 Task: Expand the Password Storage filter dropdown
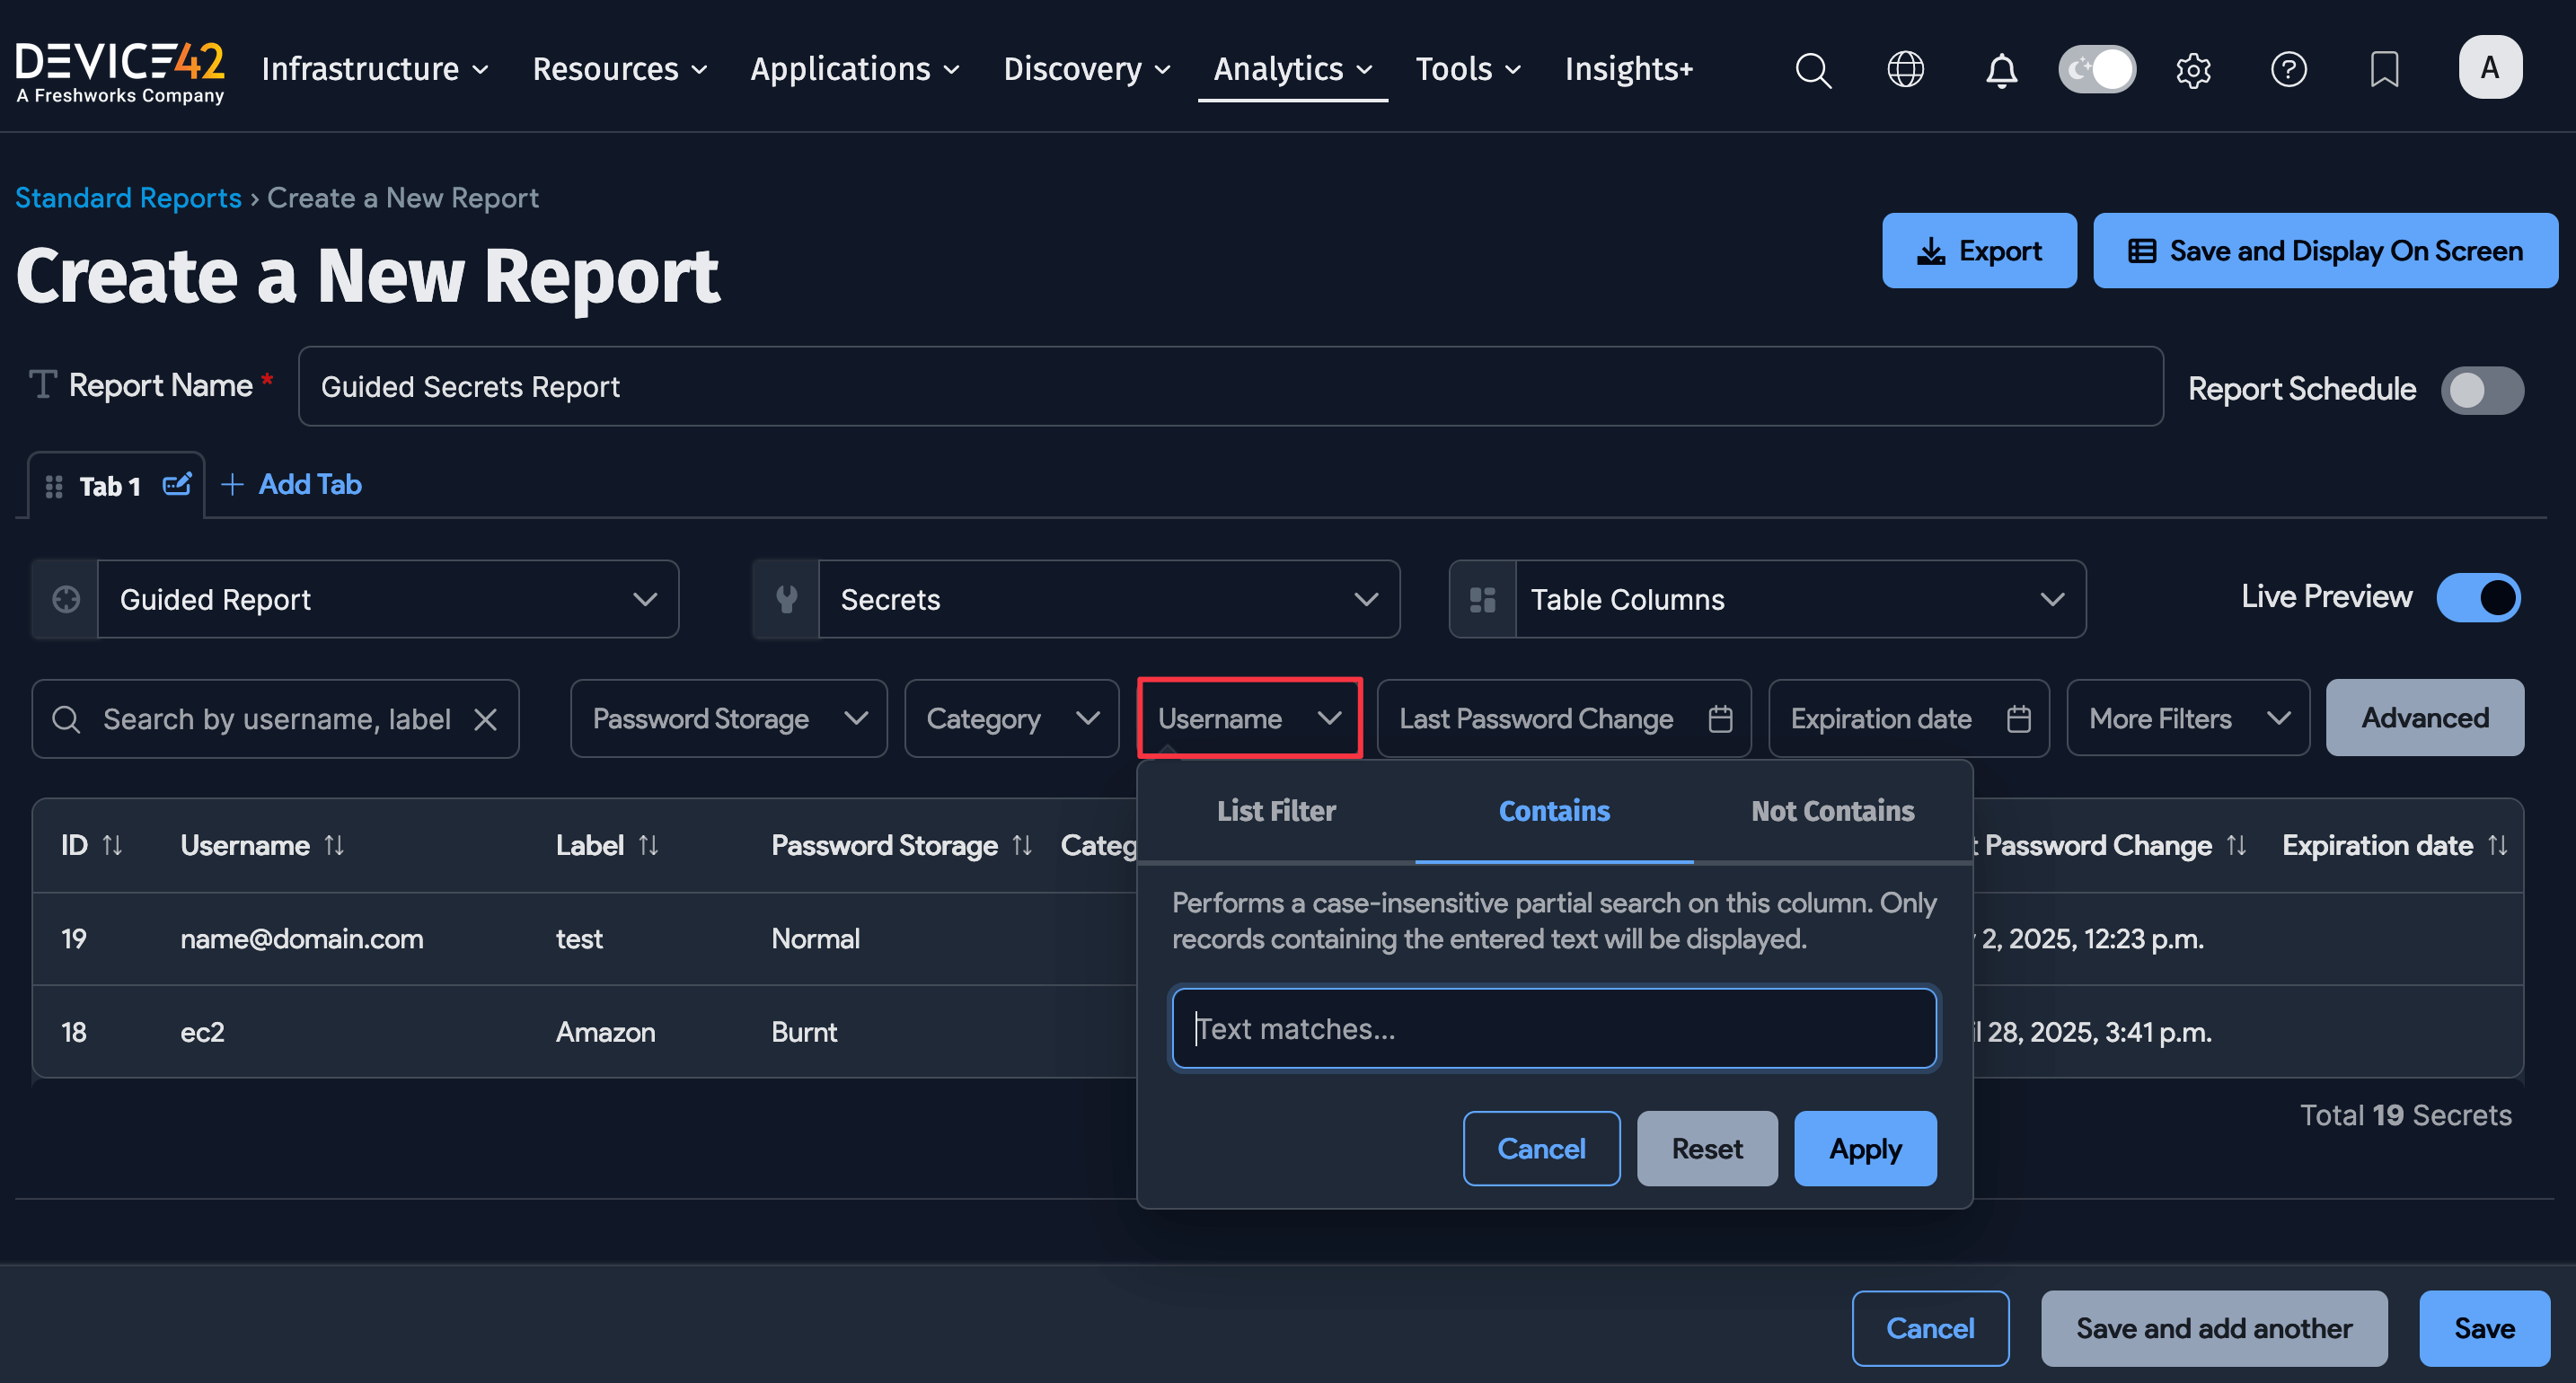click(728, 719)
